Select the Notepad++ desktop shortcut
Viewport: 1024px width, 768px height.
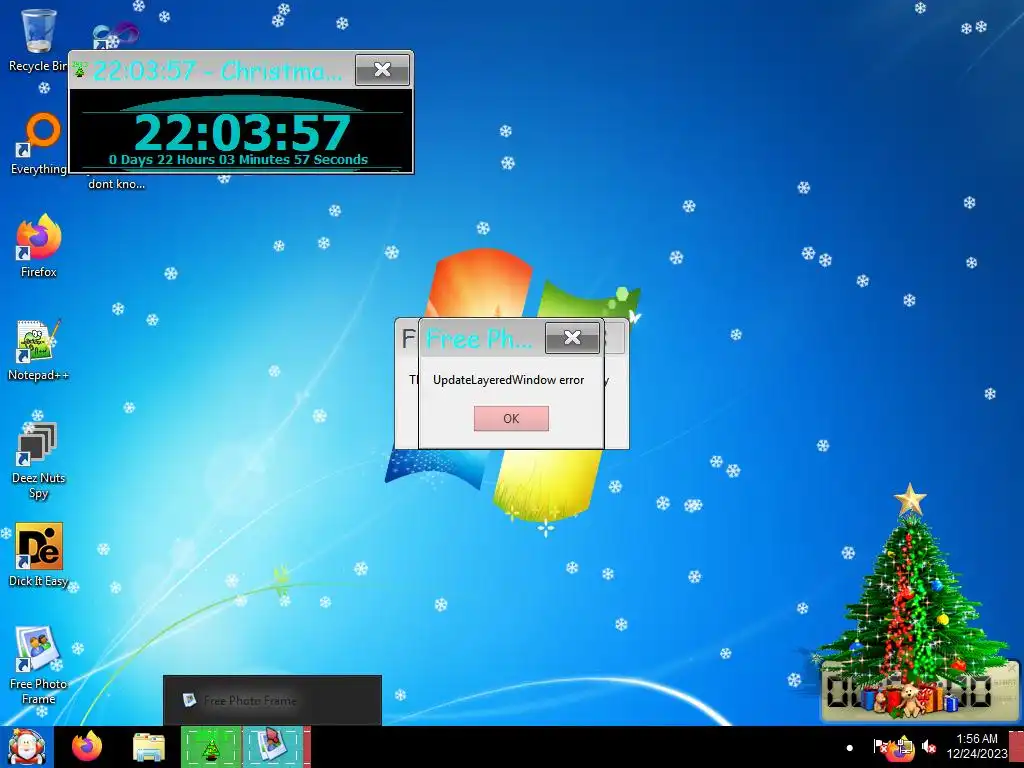pos(38,350)
